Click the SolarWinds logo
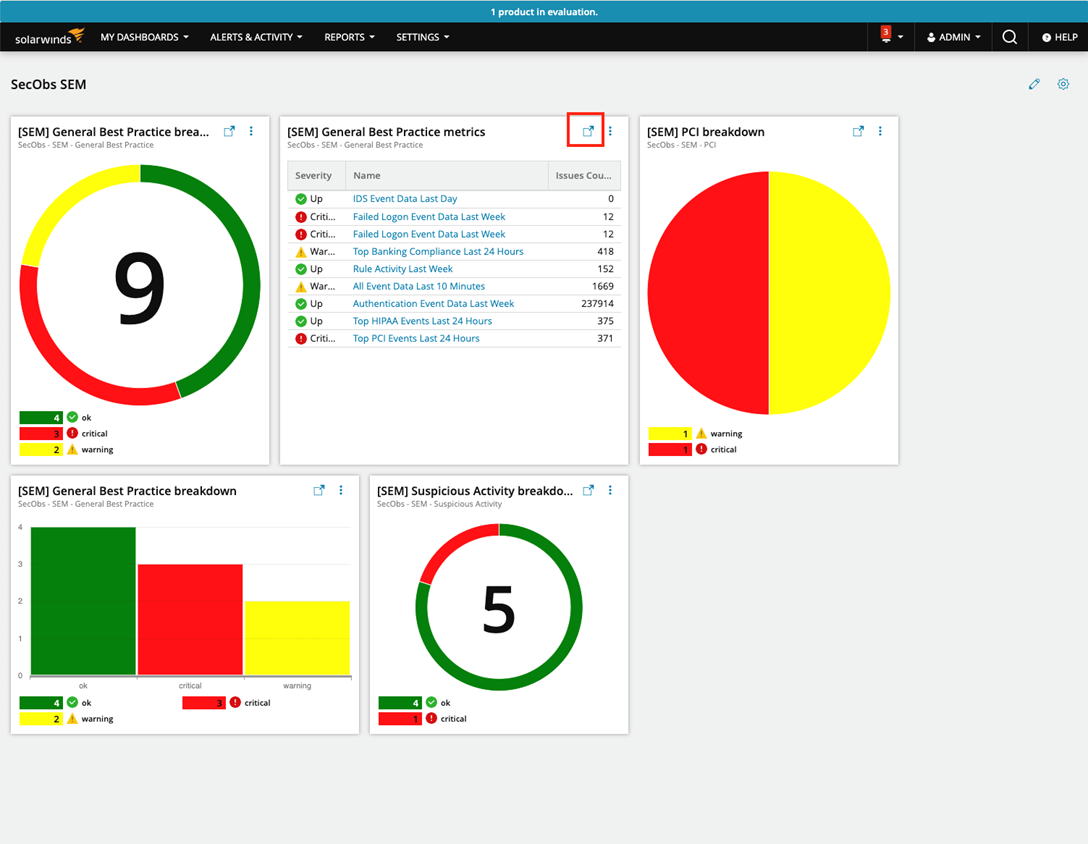 (49, 37)
